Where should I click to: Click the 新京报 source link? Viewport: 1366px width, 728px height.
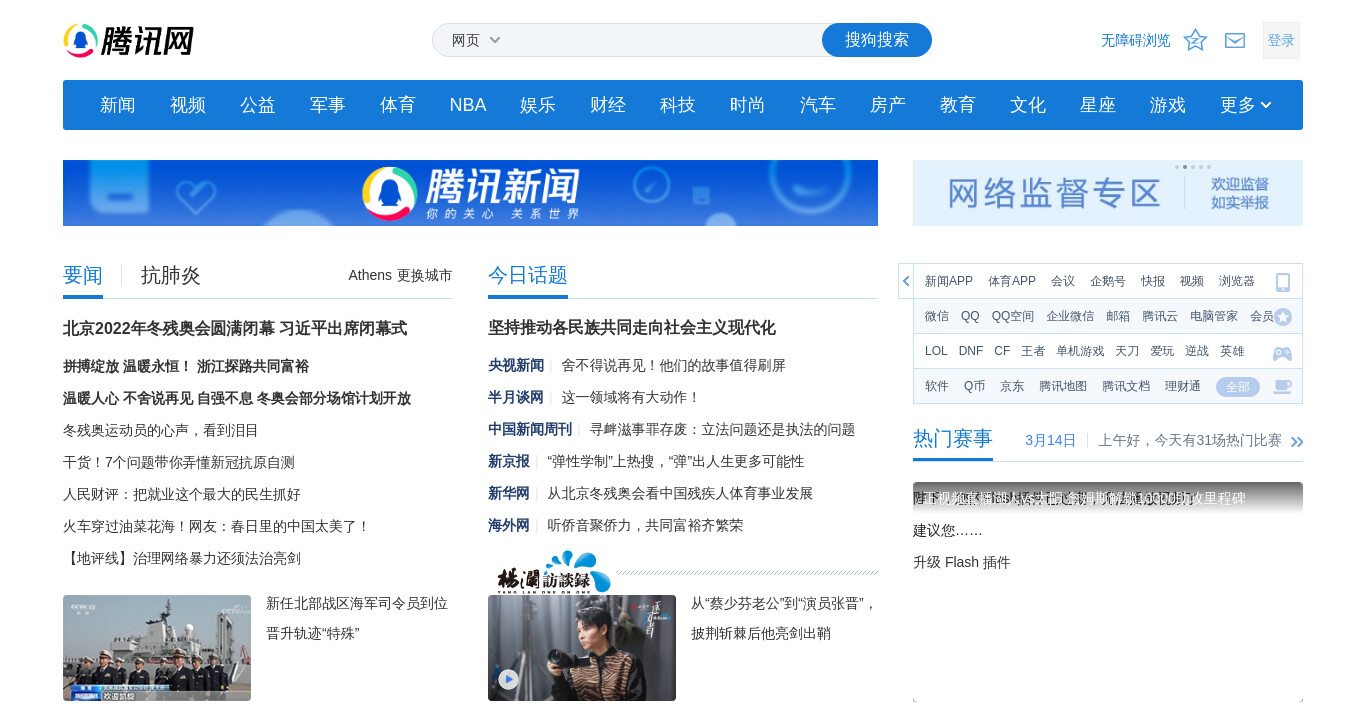coord(509,461)
